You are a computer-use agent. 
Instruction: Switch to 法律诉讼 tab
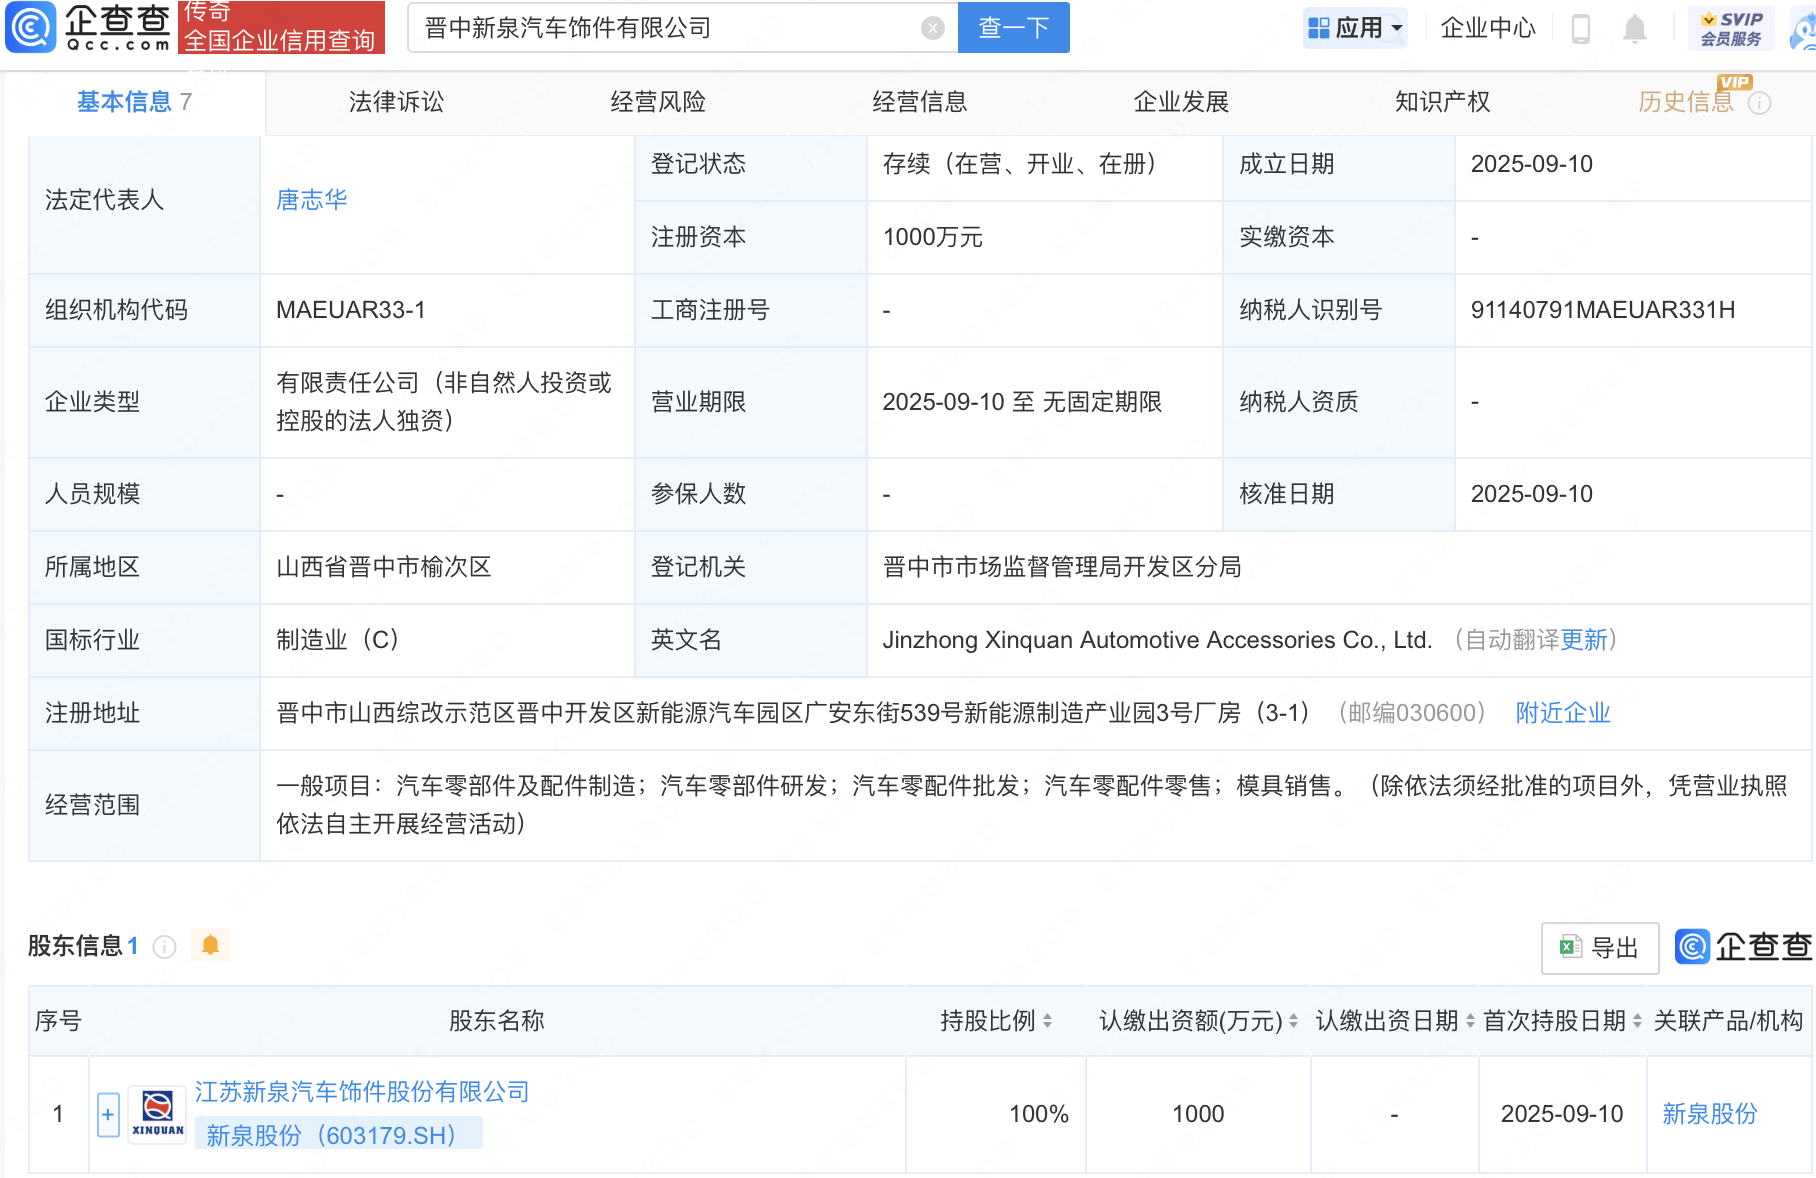(x=396, y=102)
